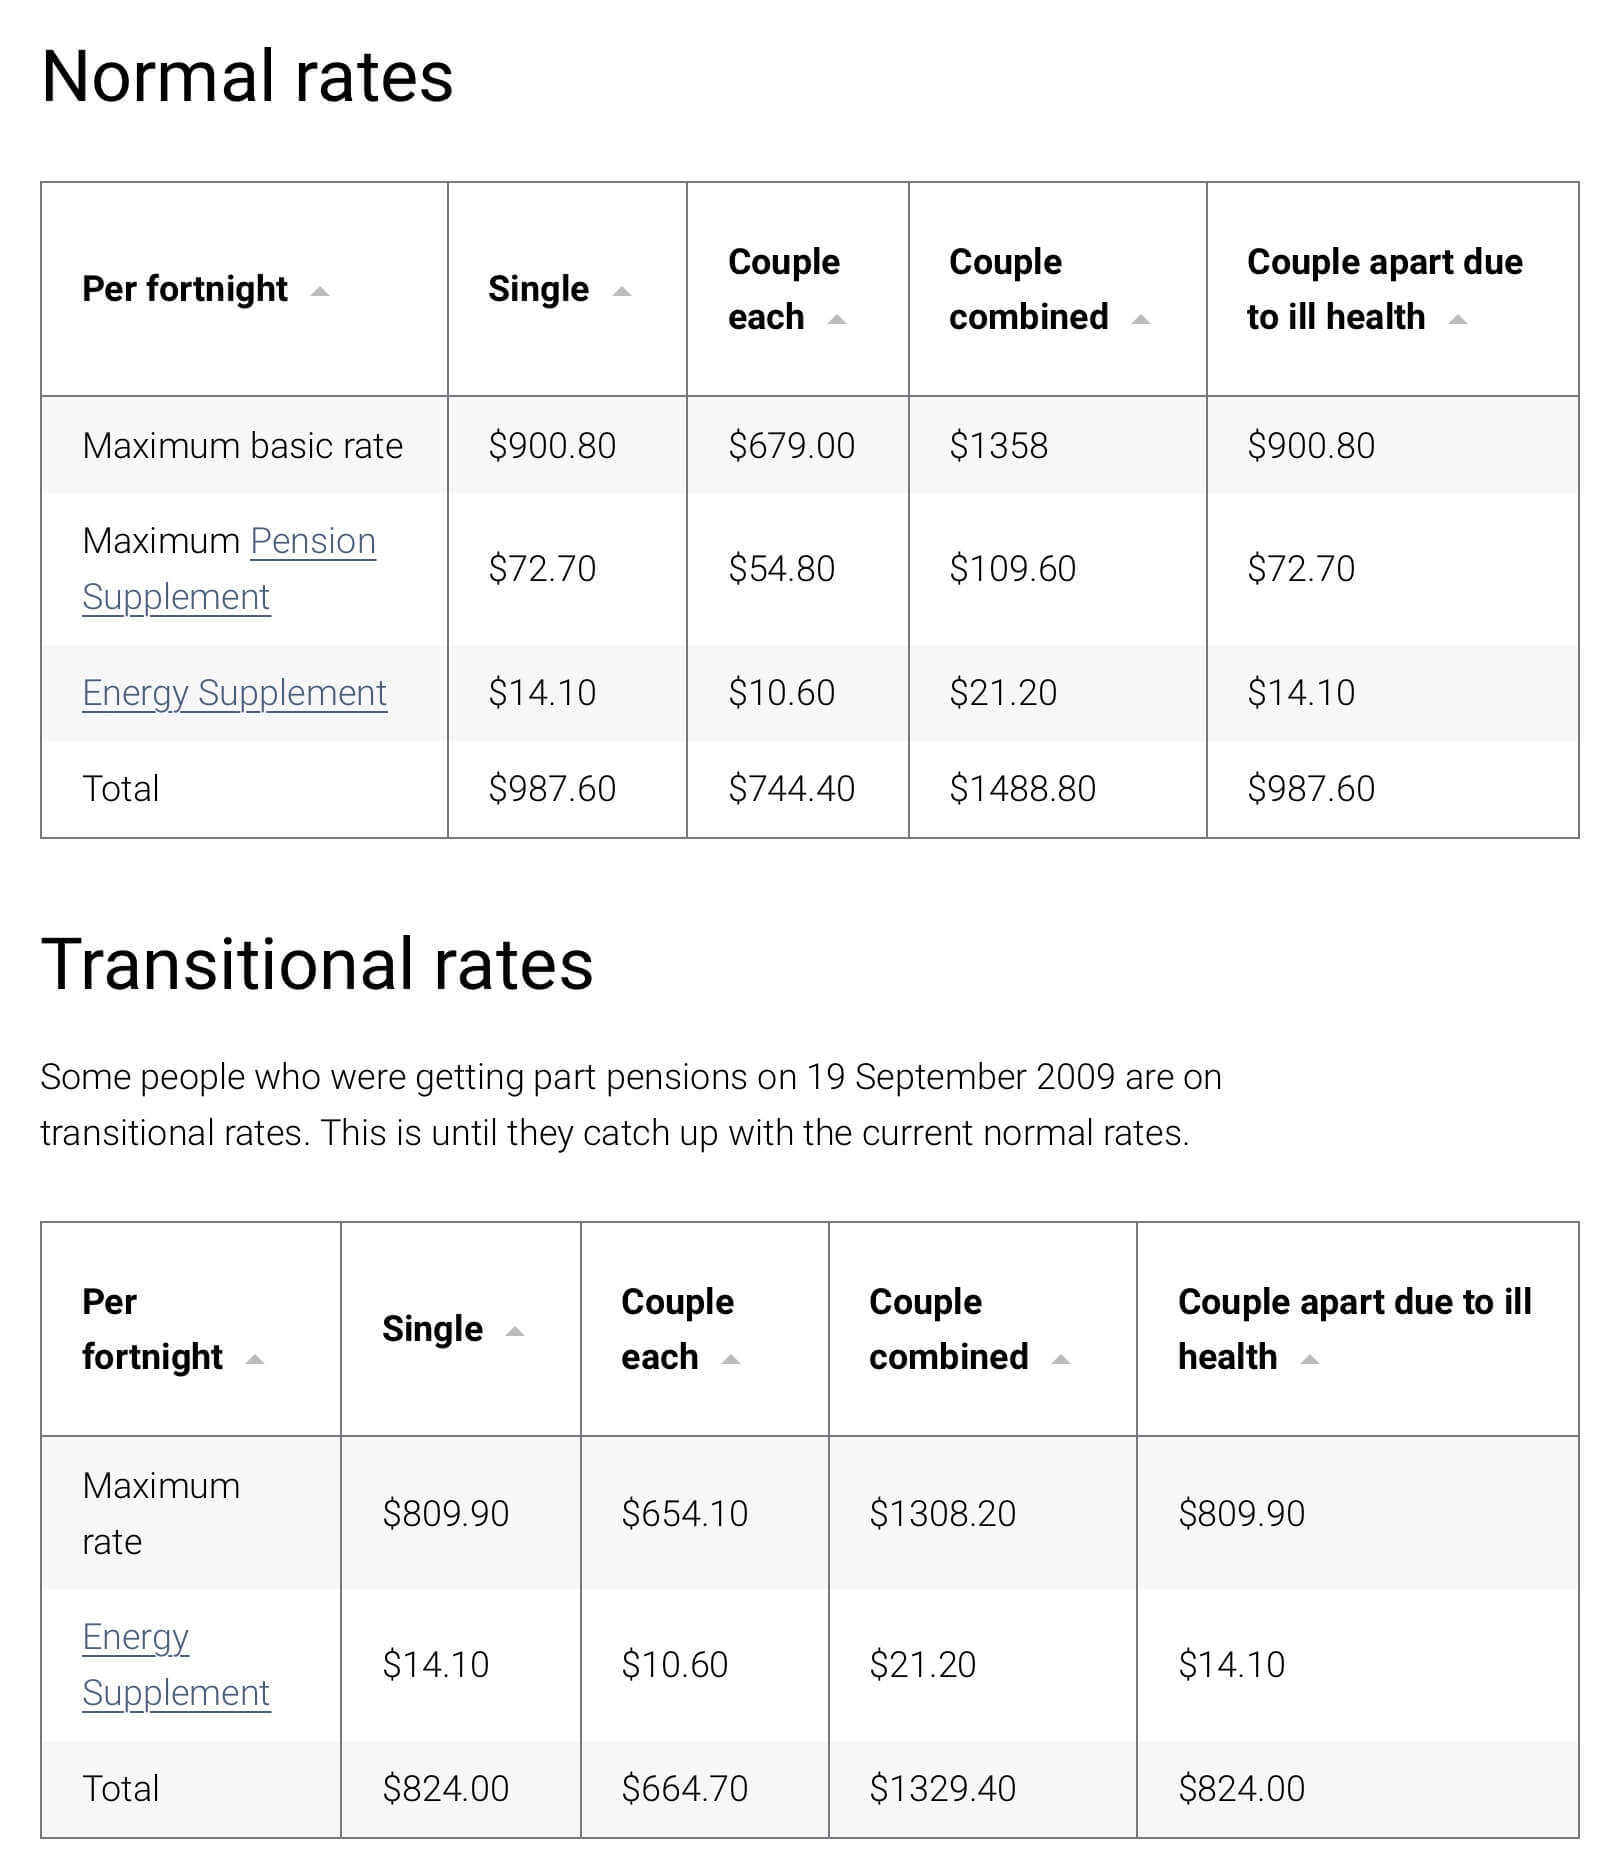Open the Pension Supplement link
Screen dimensions: 1620x1875
pos(229,568)
